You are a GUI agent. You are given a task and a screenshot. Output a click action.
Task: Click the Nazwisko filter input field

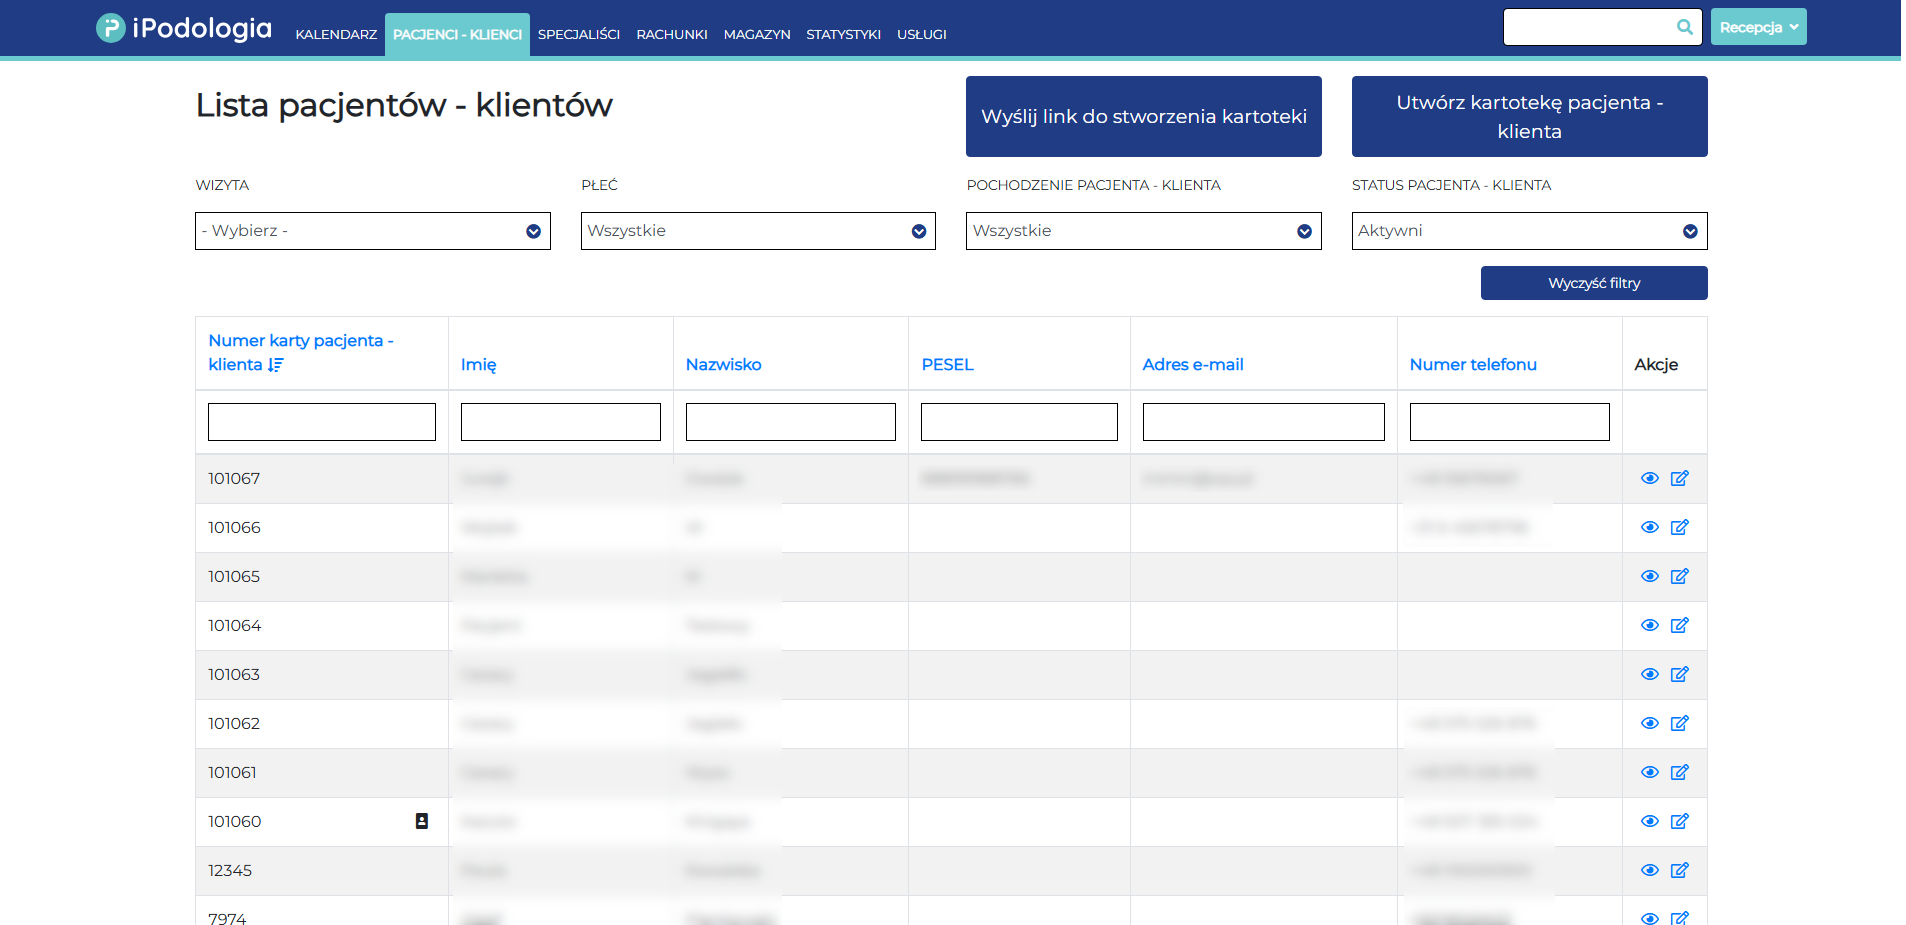click(x=790, y=422)
